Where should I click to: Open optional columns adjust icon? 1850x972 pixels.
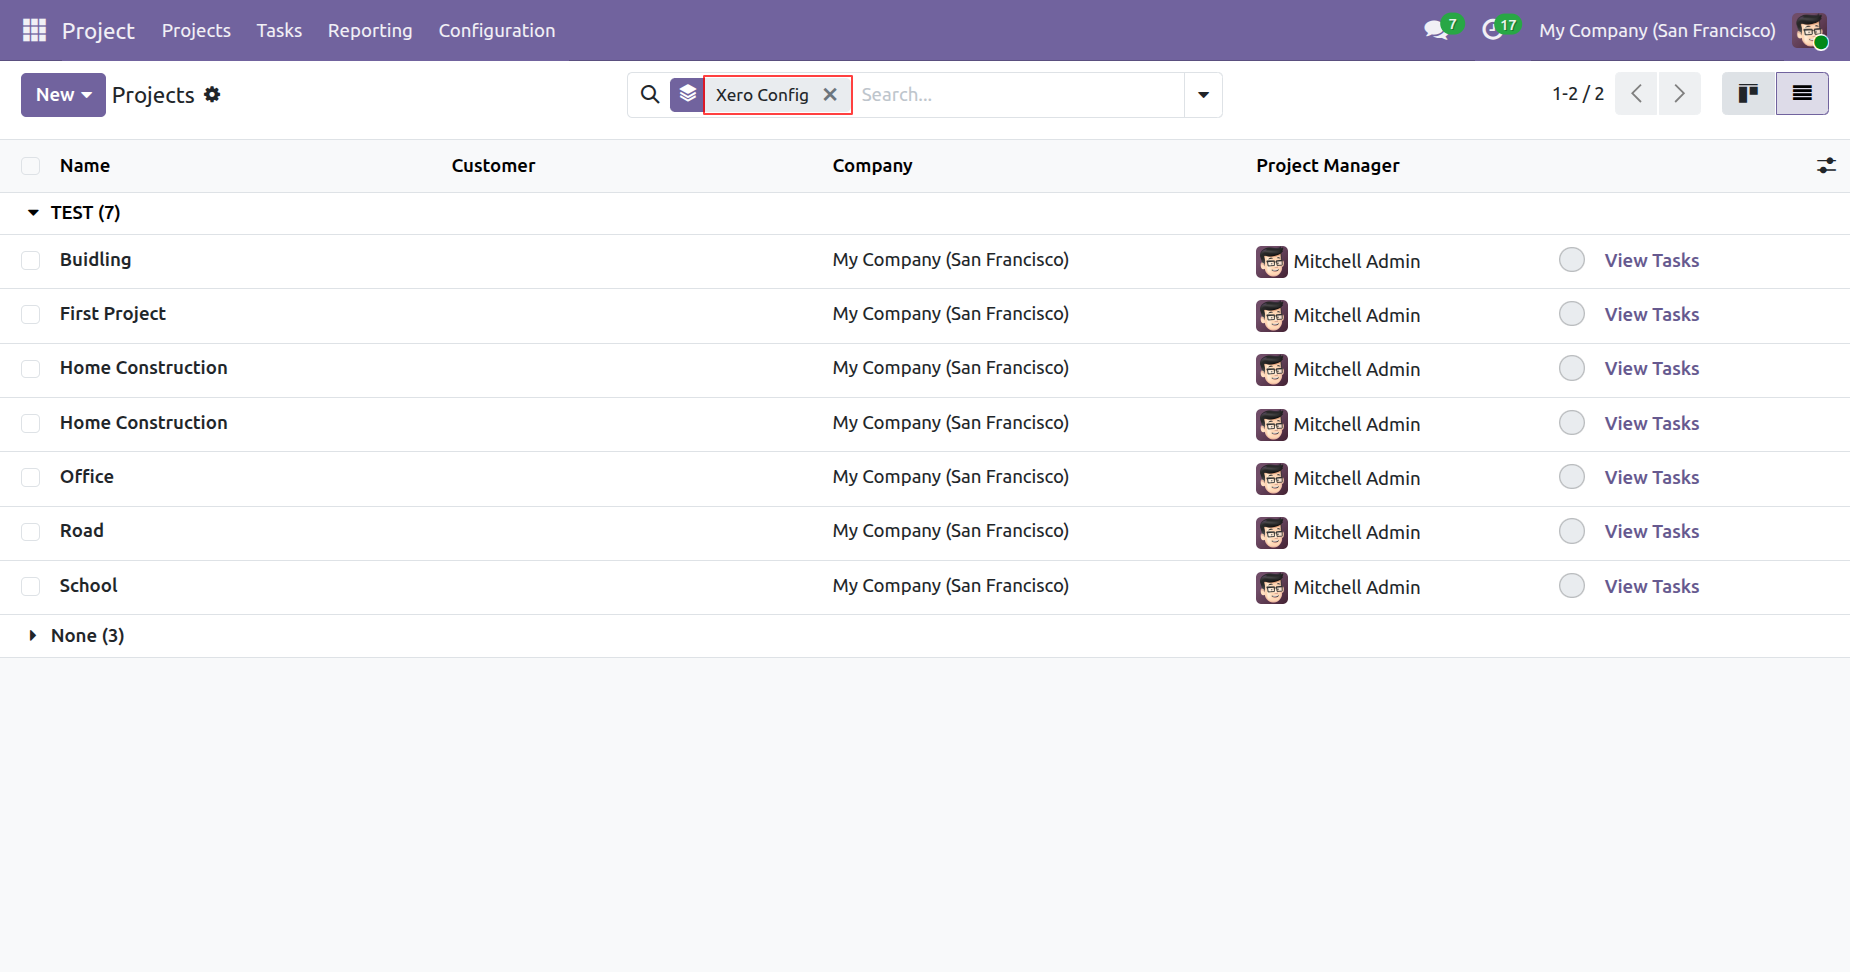pyautogui.click(x=1826, y=166)
